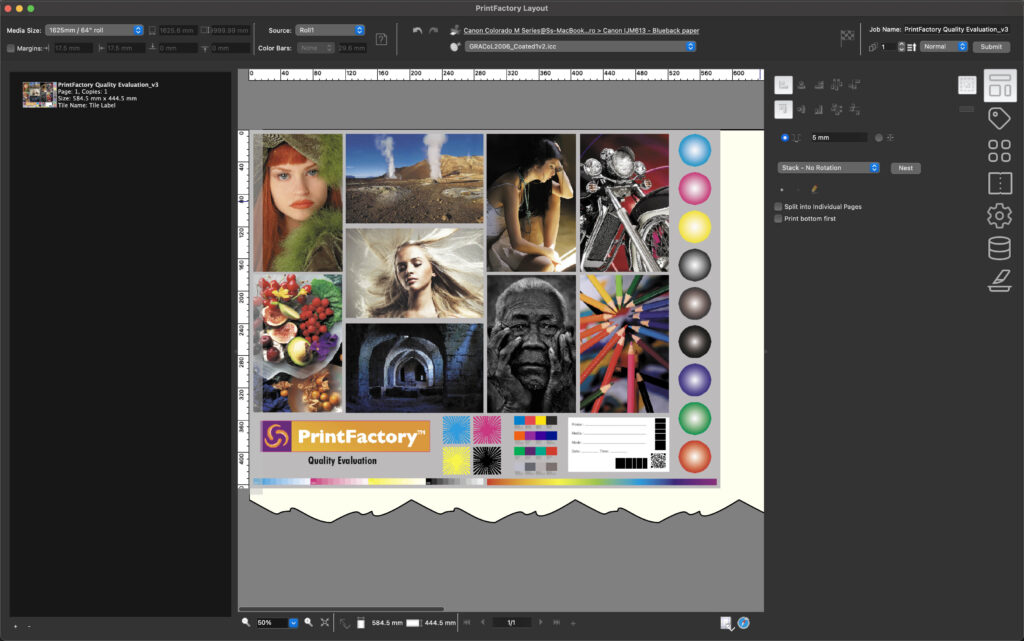
Task: Open the Stack - No Rotation dropdown
Action: click(x=827, y=167)
